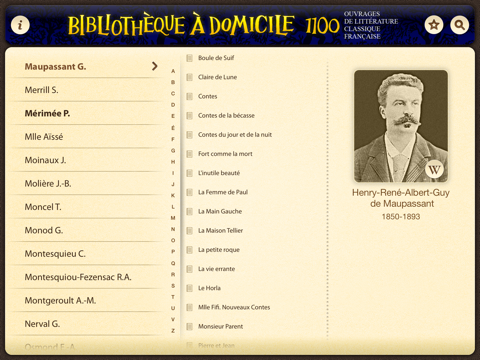Screen dimensions: 480x360
Task: Jump to letter M in alphabet index
Action: (173, 218)
